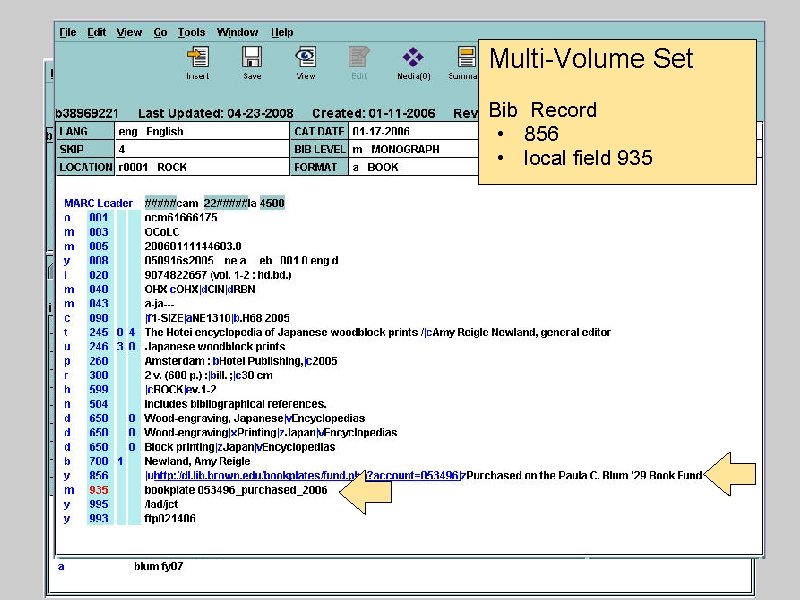Select the MARC Leader label
This screenshot has height=600, width=800.
pyautogui.click(x=98, y=203)
